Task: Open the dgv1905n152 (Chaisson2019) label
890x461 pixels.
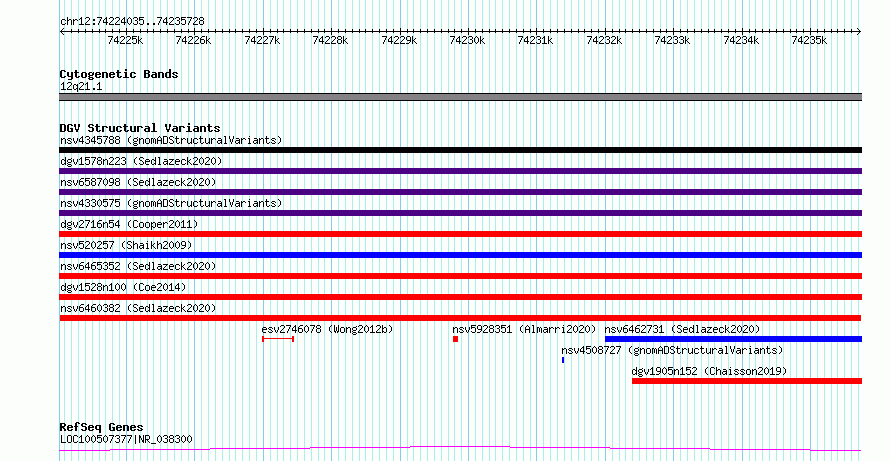Action: pos(710,371)
